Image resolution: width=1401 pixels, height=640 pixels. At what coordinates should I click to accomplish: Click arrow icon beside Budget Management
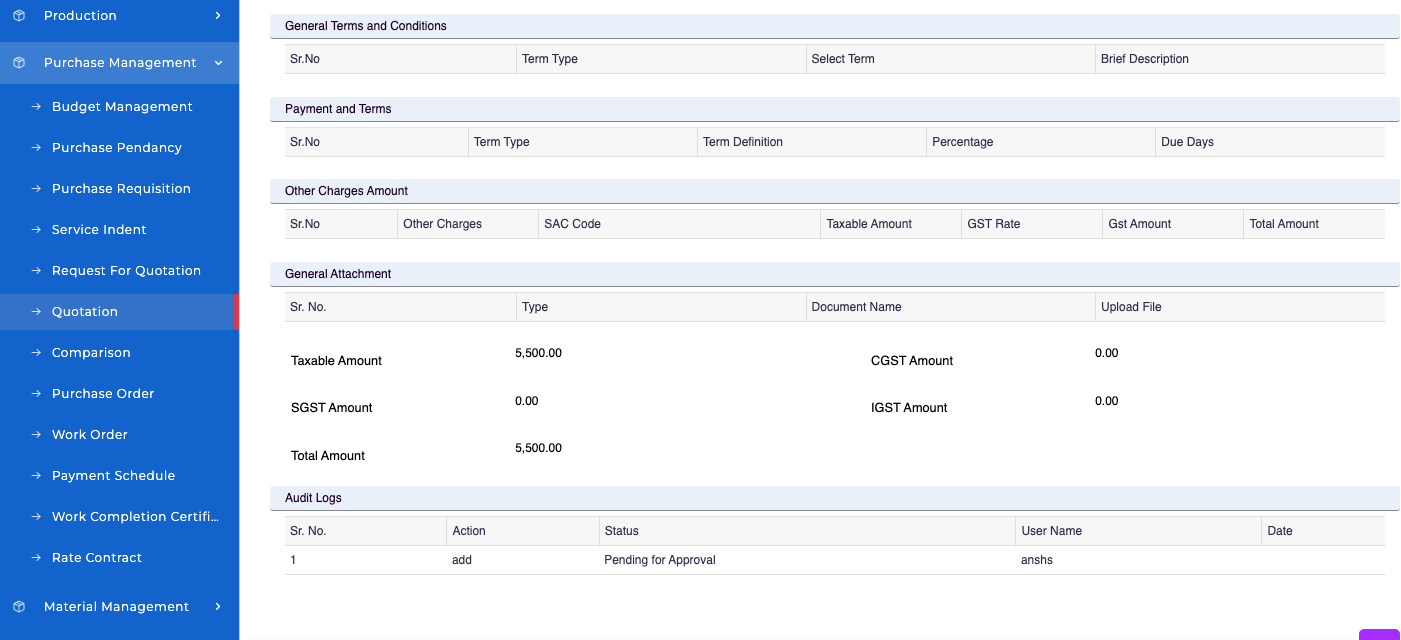click(x=36, y=107)
